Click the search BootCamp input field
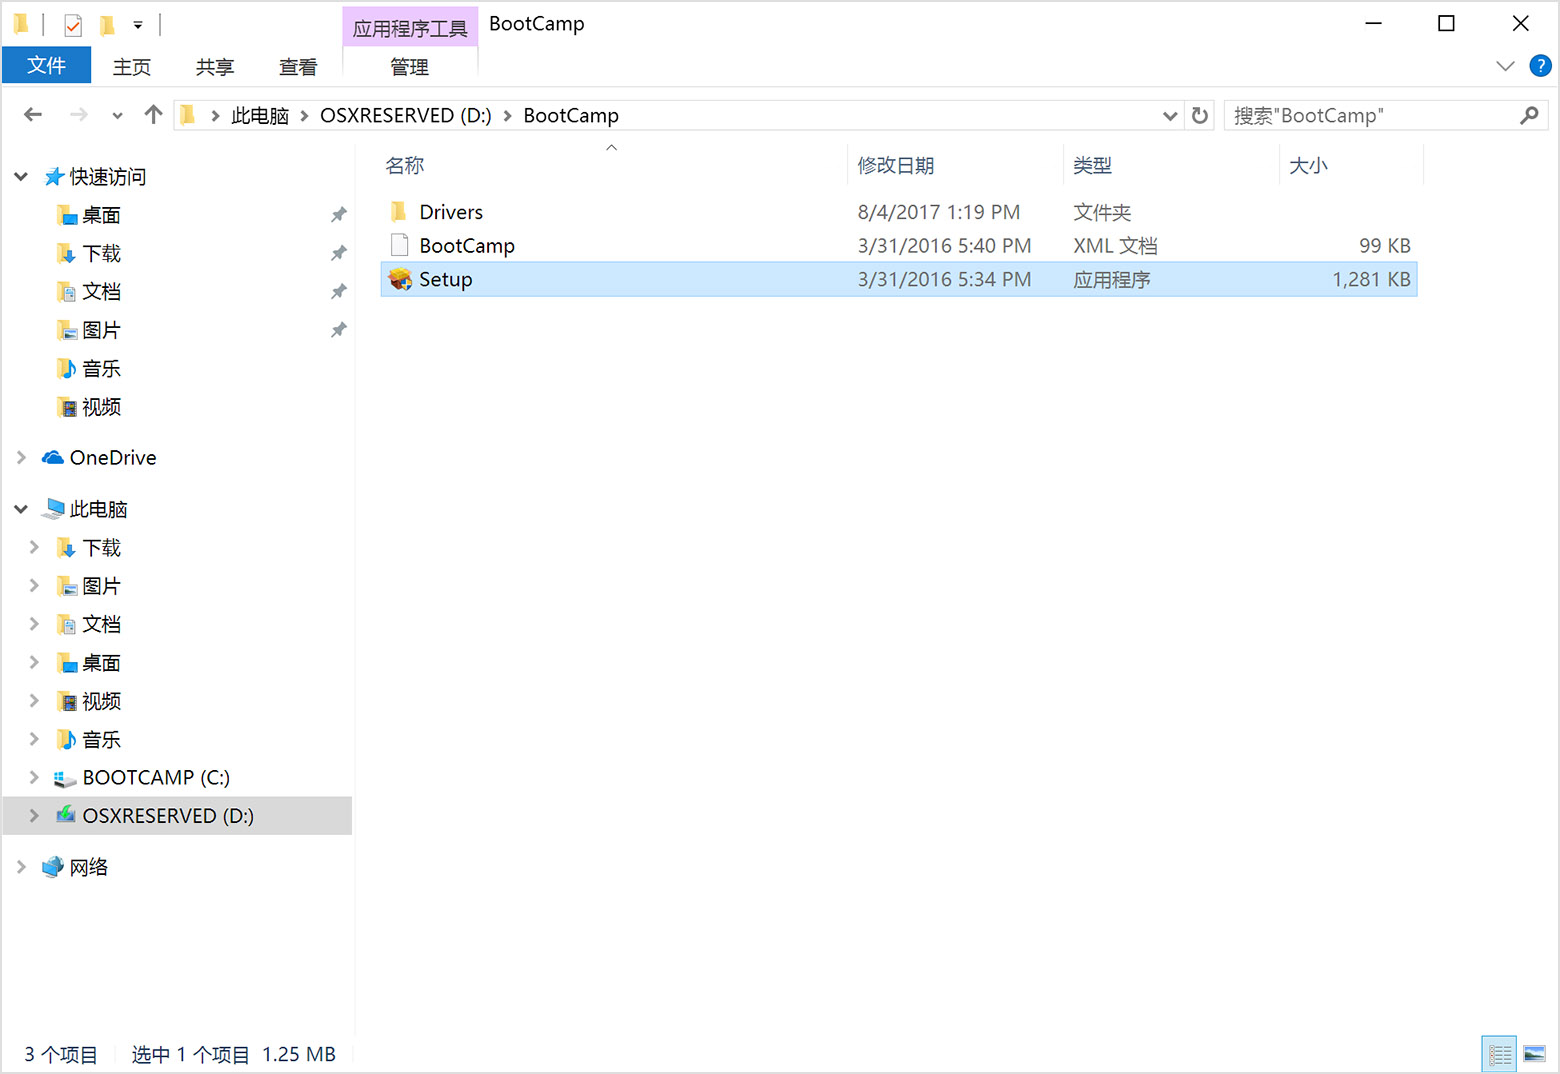 (1386, 116)
